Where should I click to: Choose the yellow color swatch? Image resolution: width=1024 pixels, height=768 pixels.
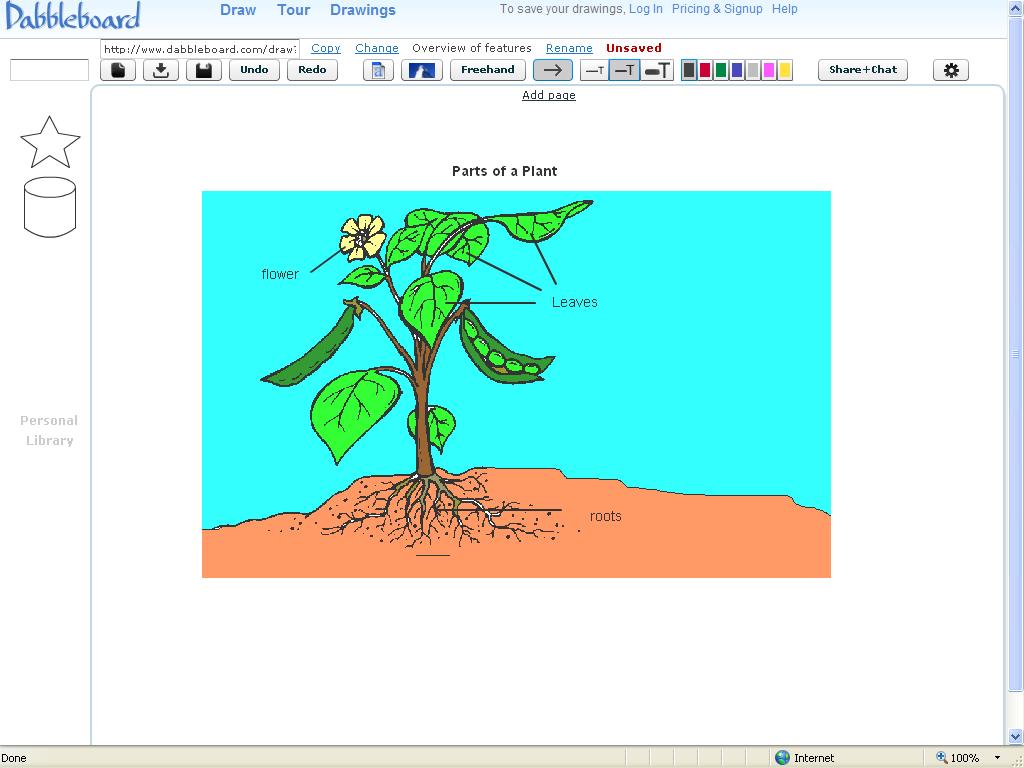(x=785, y=70)
